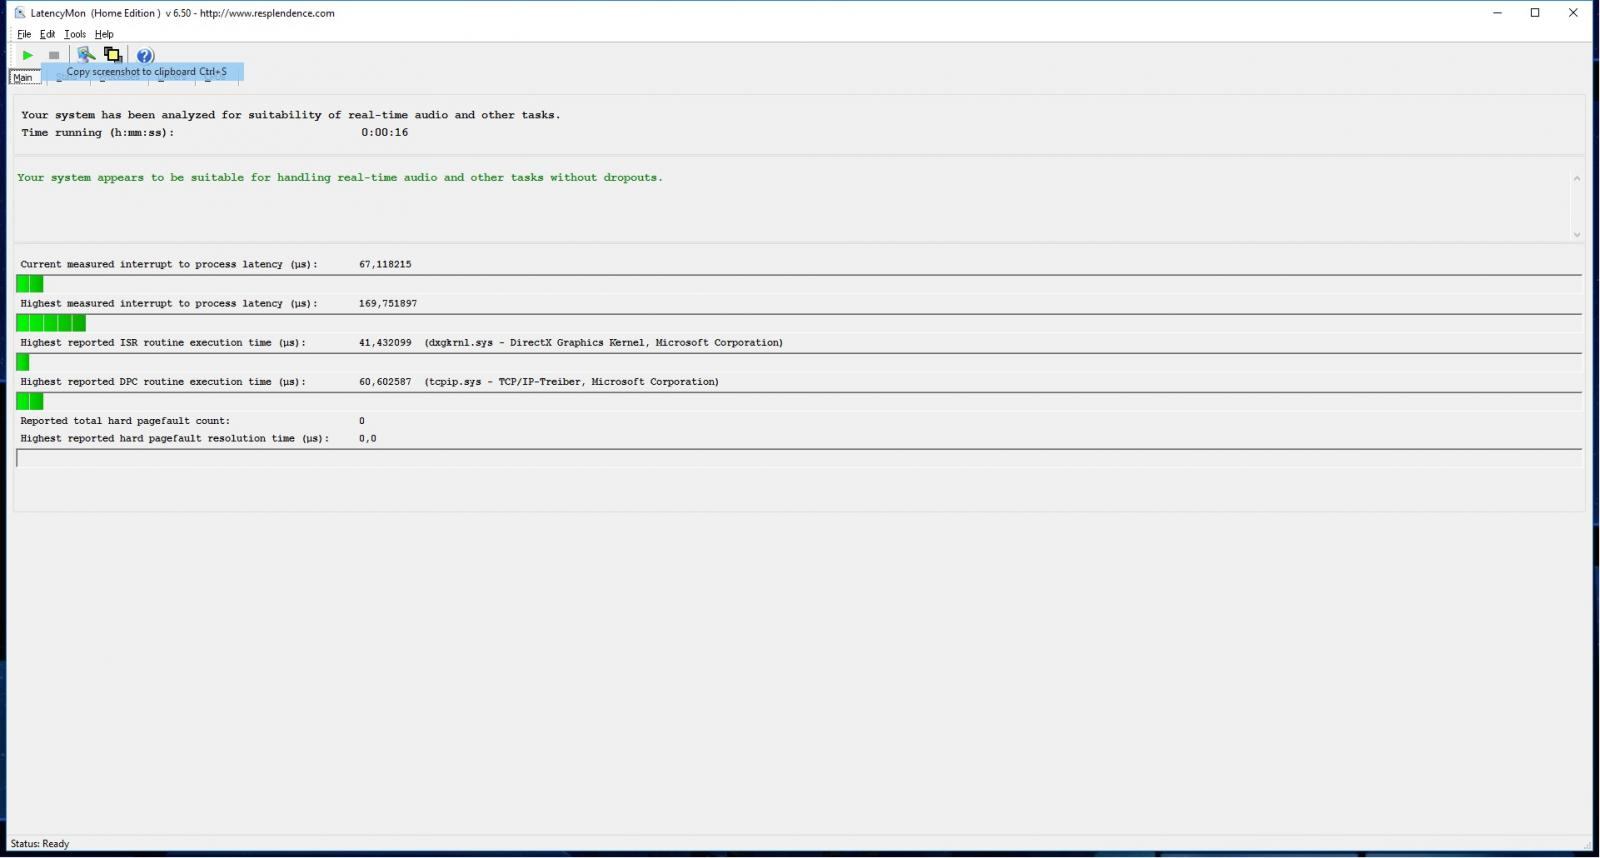Maximize the LatencyMon window
Viewport: 1600px width, 858px height.
(x=1535, y=13)
